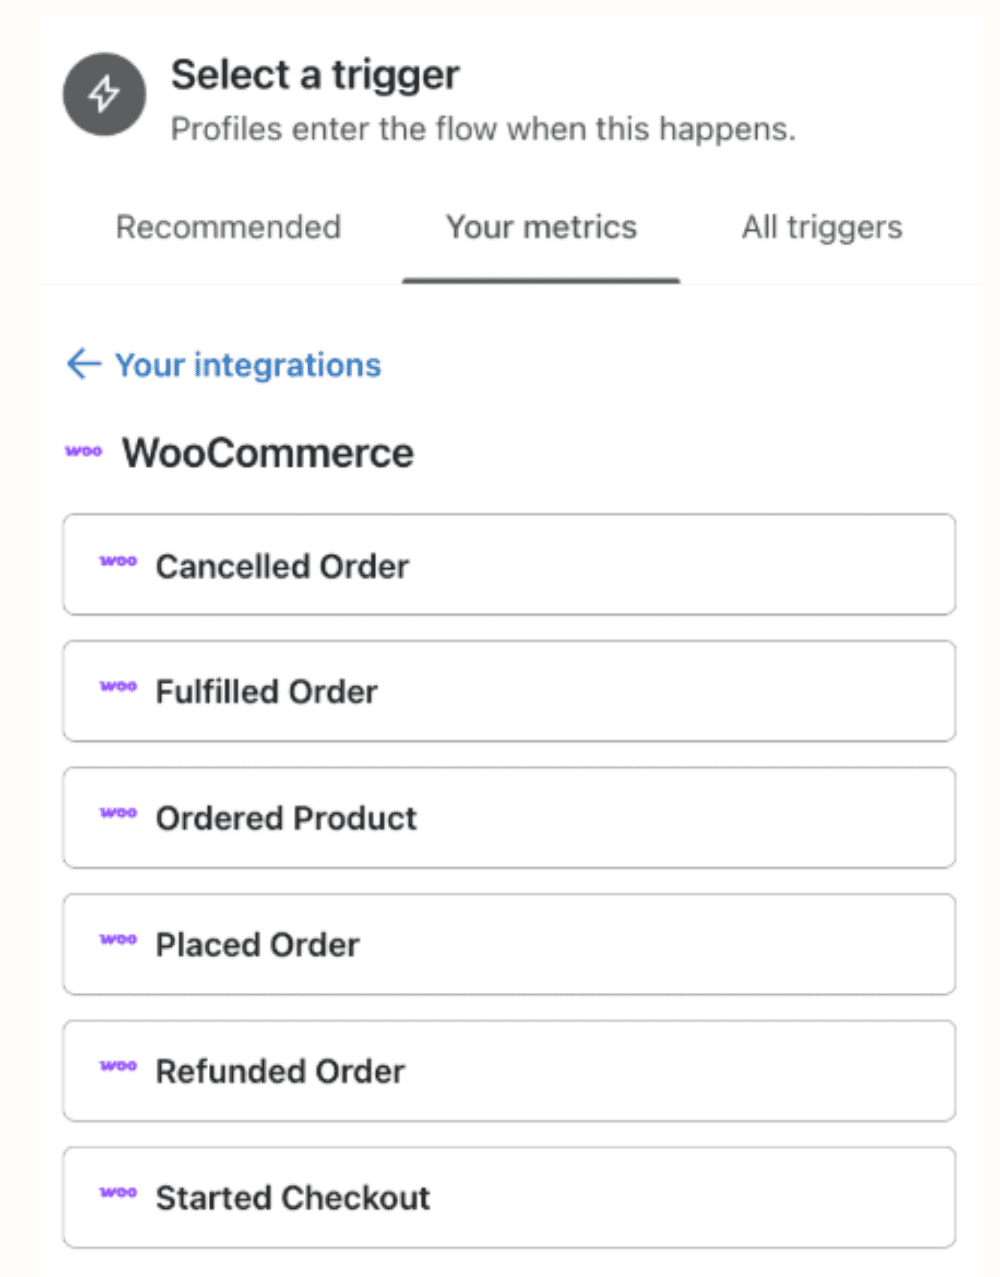Click the Woo logo next to WooCommerce heading
This screenshot has height=1277, width=1000.
click(x=84, y=452)
